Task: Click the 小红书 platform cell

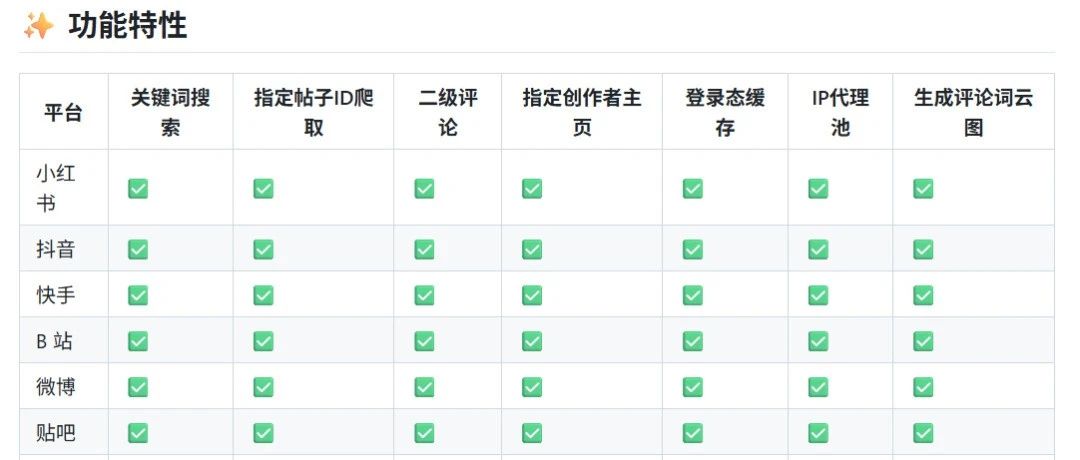Action: 63,187
